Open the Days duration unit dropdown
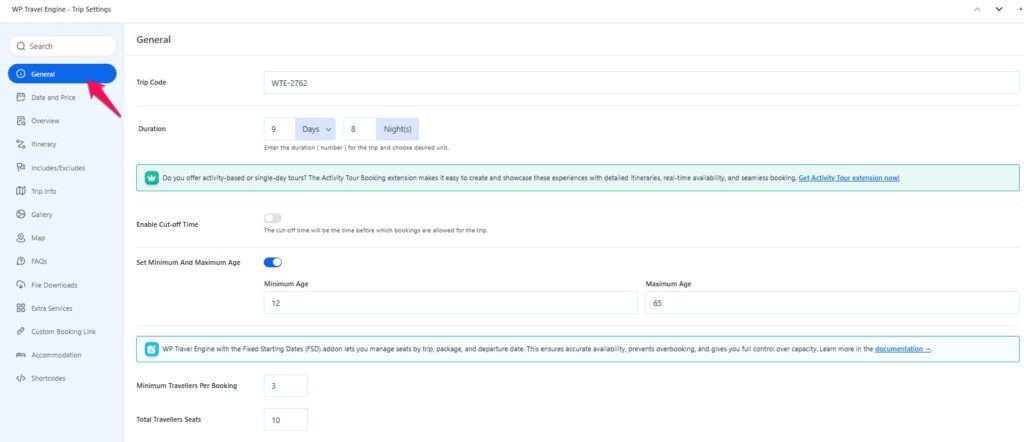This screenshot has width=1024, height=442. tap(315, 129)
